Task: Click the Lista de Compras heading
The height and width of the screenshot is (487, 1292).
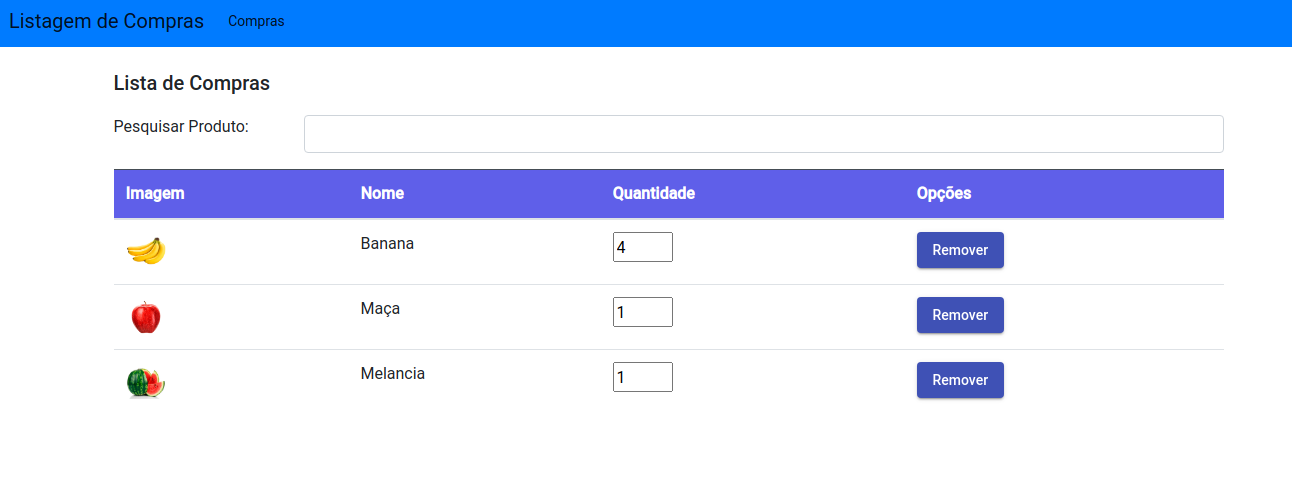Action: (x=192, y=83)
